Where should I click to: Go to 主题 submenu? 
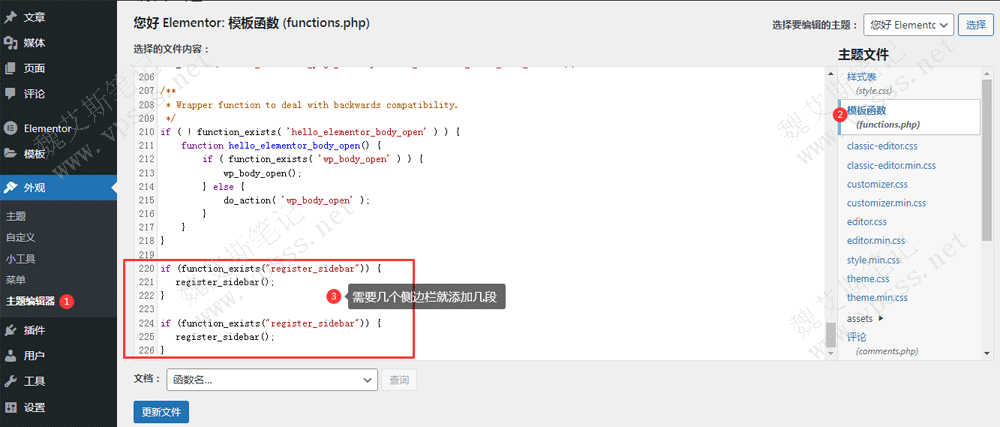(16, 217)
